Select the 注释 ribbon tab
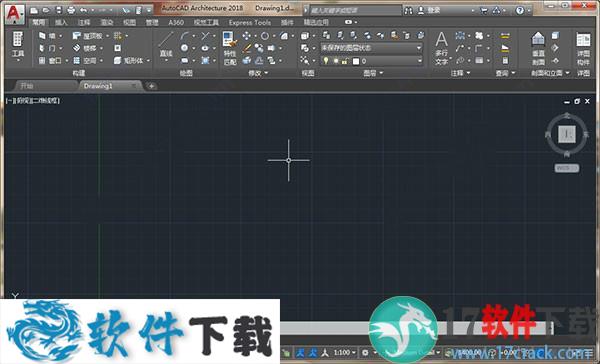Screen dimensions: 600x364 pyautogui.click(x=84, y=23)
